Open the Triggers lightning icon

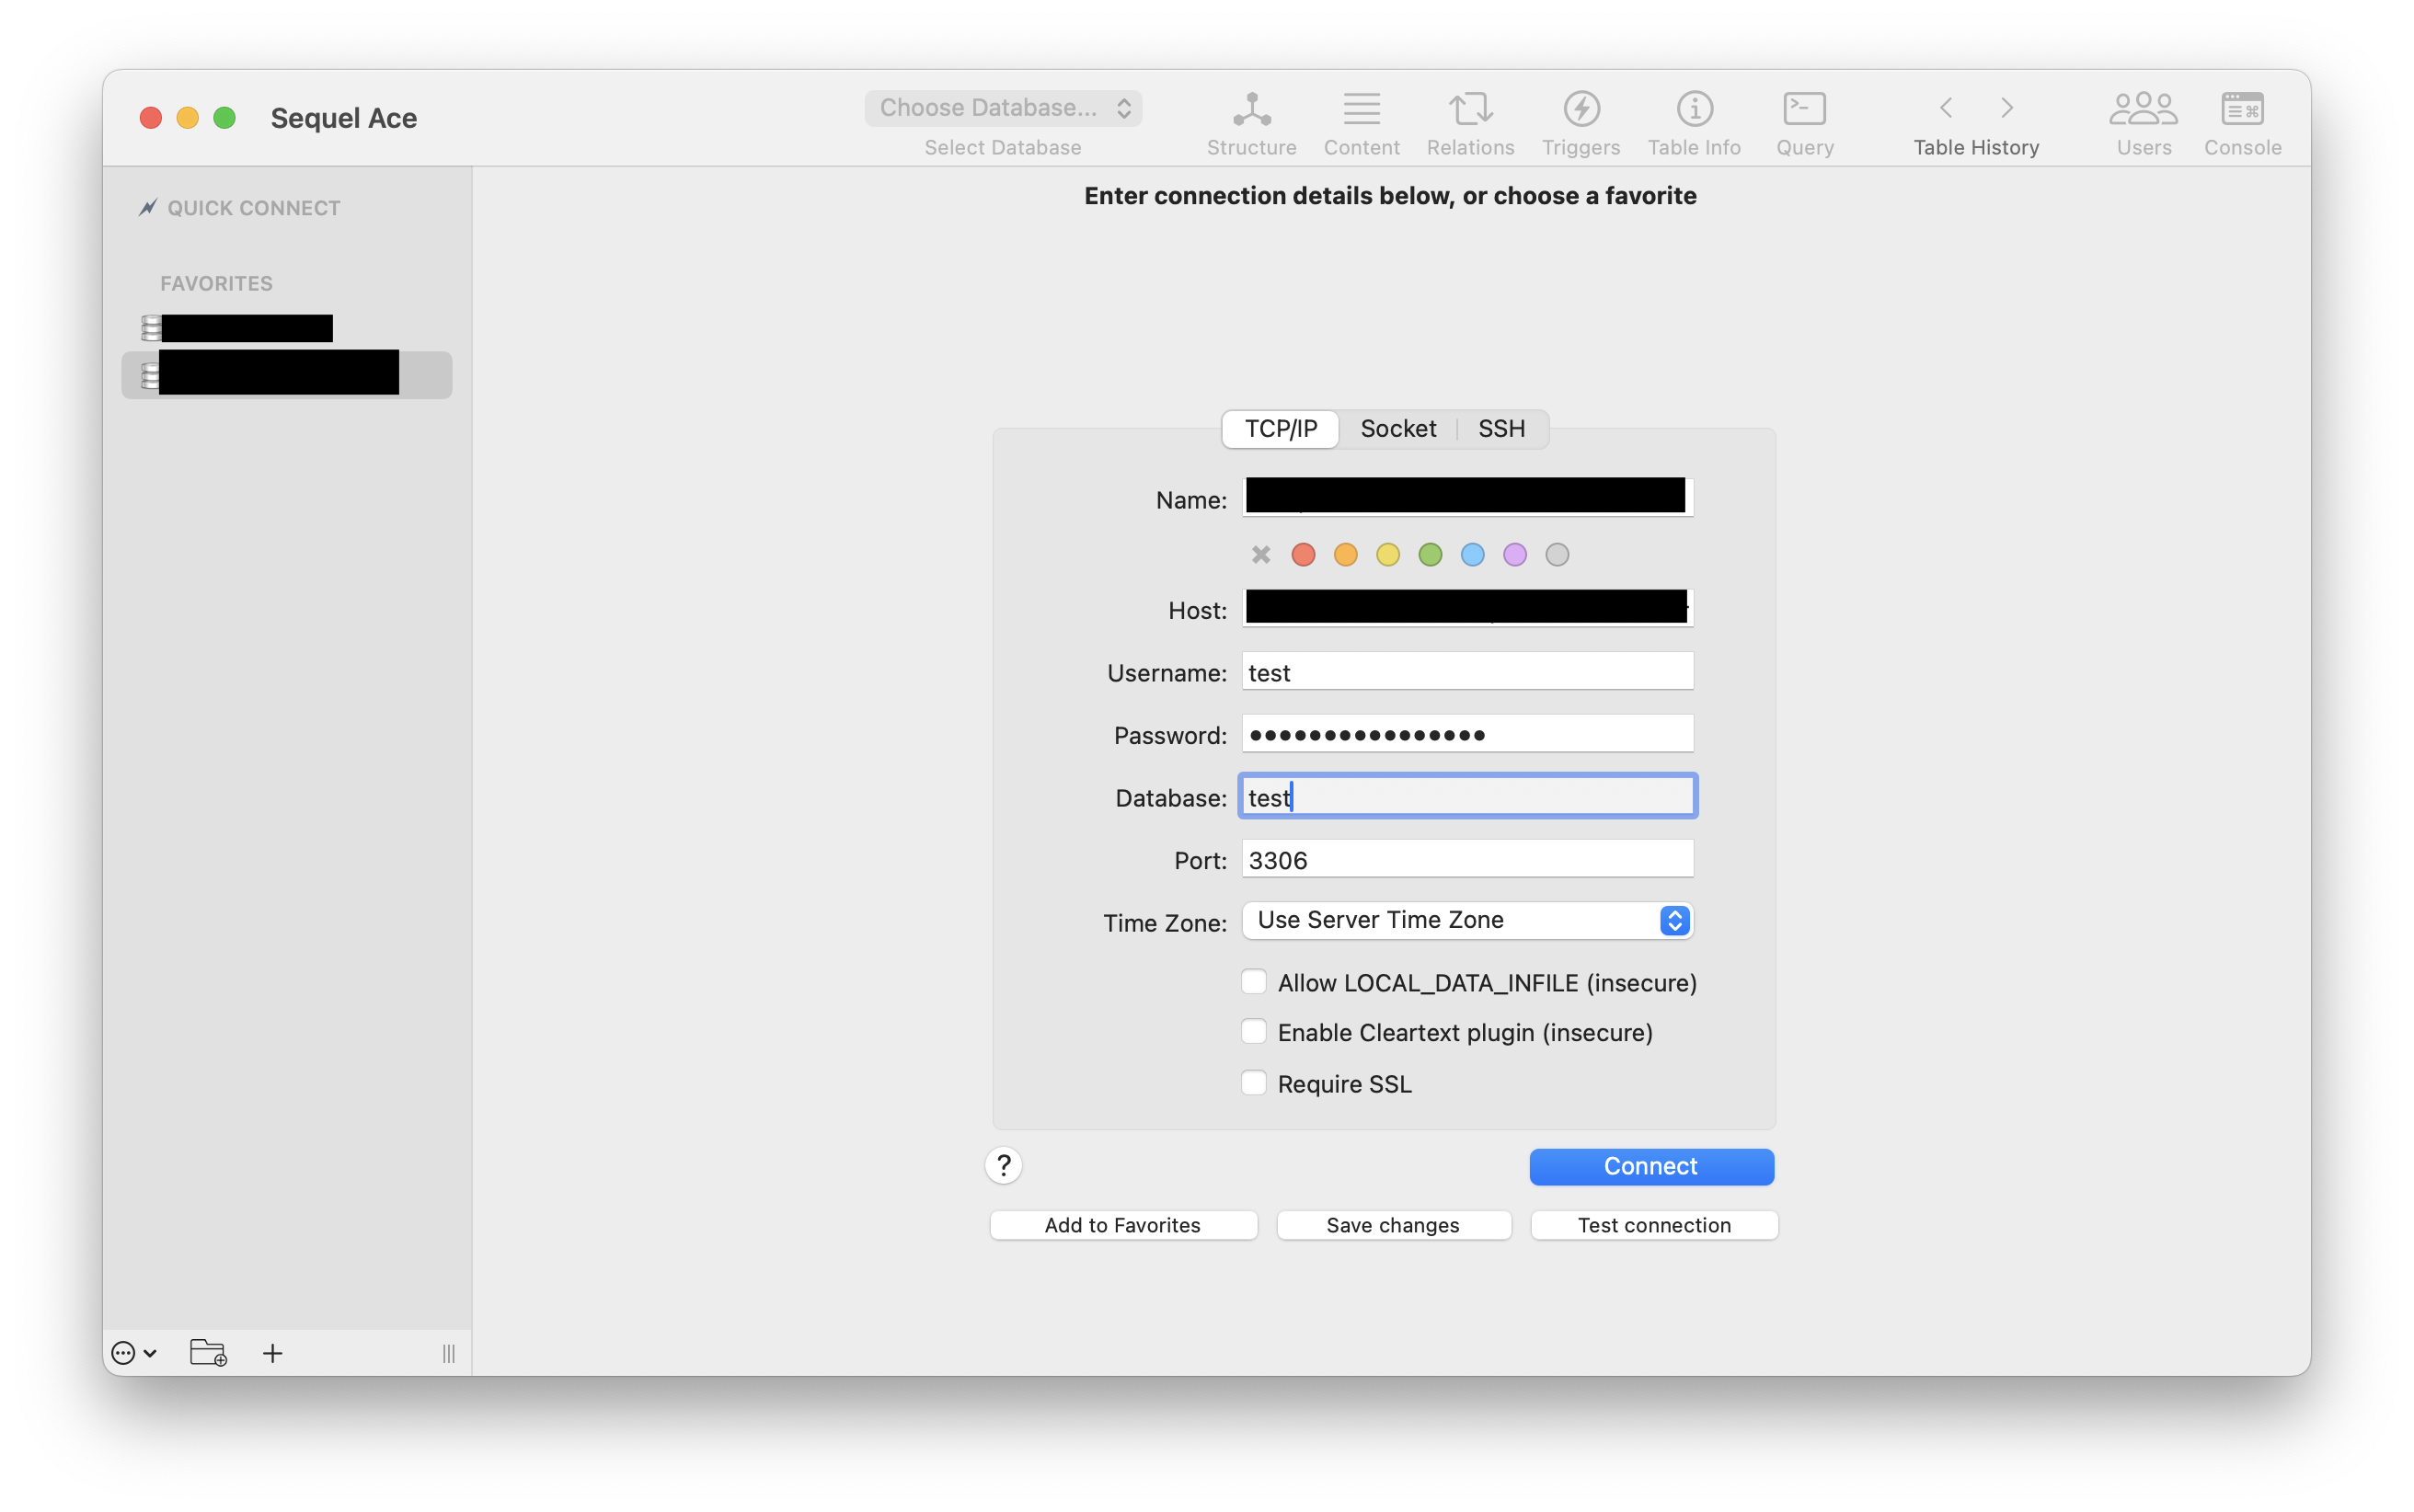click(1581, 109)
